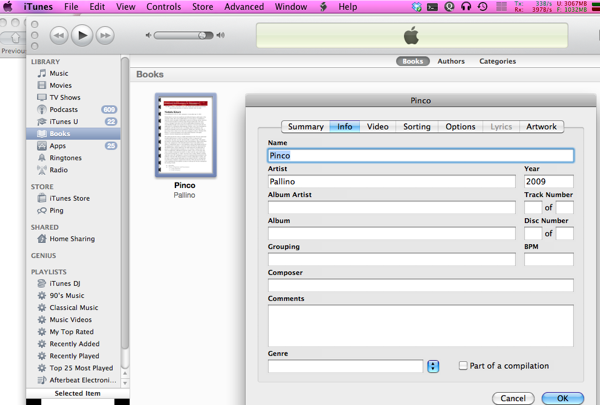Open File menu

click(71, 7)
